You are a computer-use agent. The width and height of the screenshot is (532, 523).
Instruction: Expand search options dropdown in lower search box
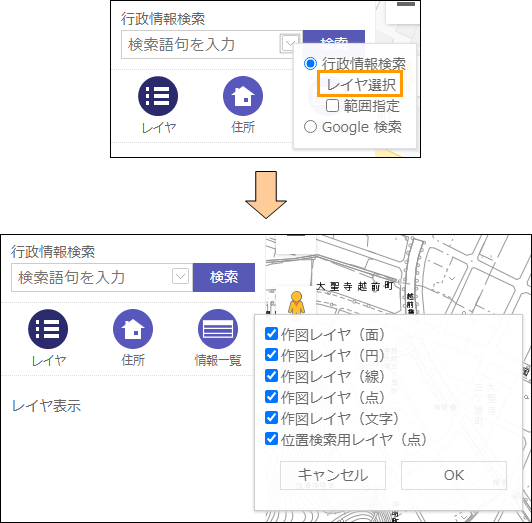point(180,277)
